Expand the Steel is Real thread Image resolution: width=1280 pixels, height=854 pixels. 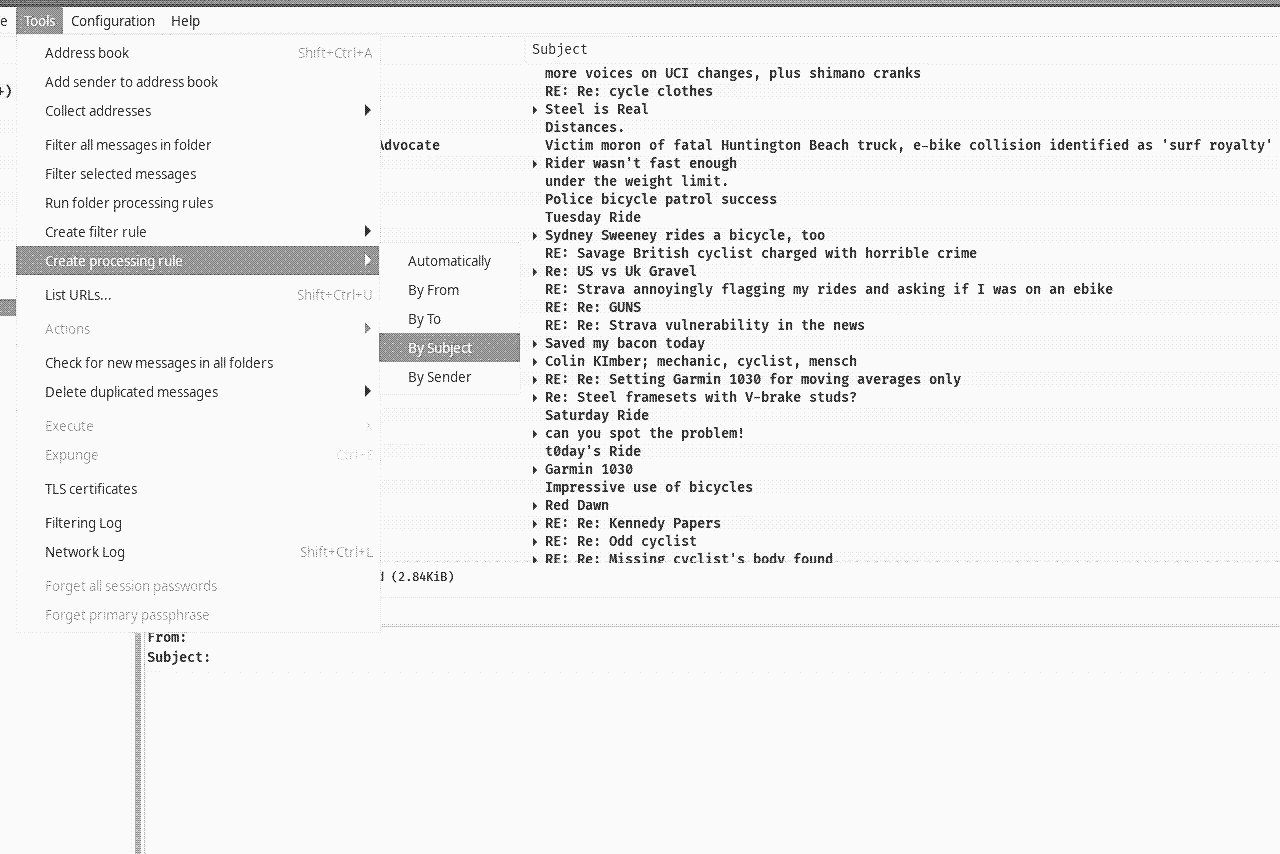[x=535, y=109]
